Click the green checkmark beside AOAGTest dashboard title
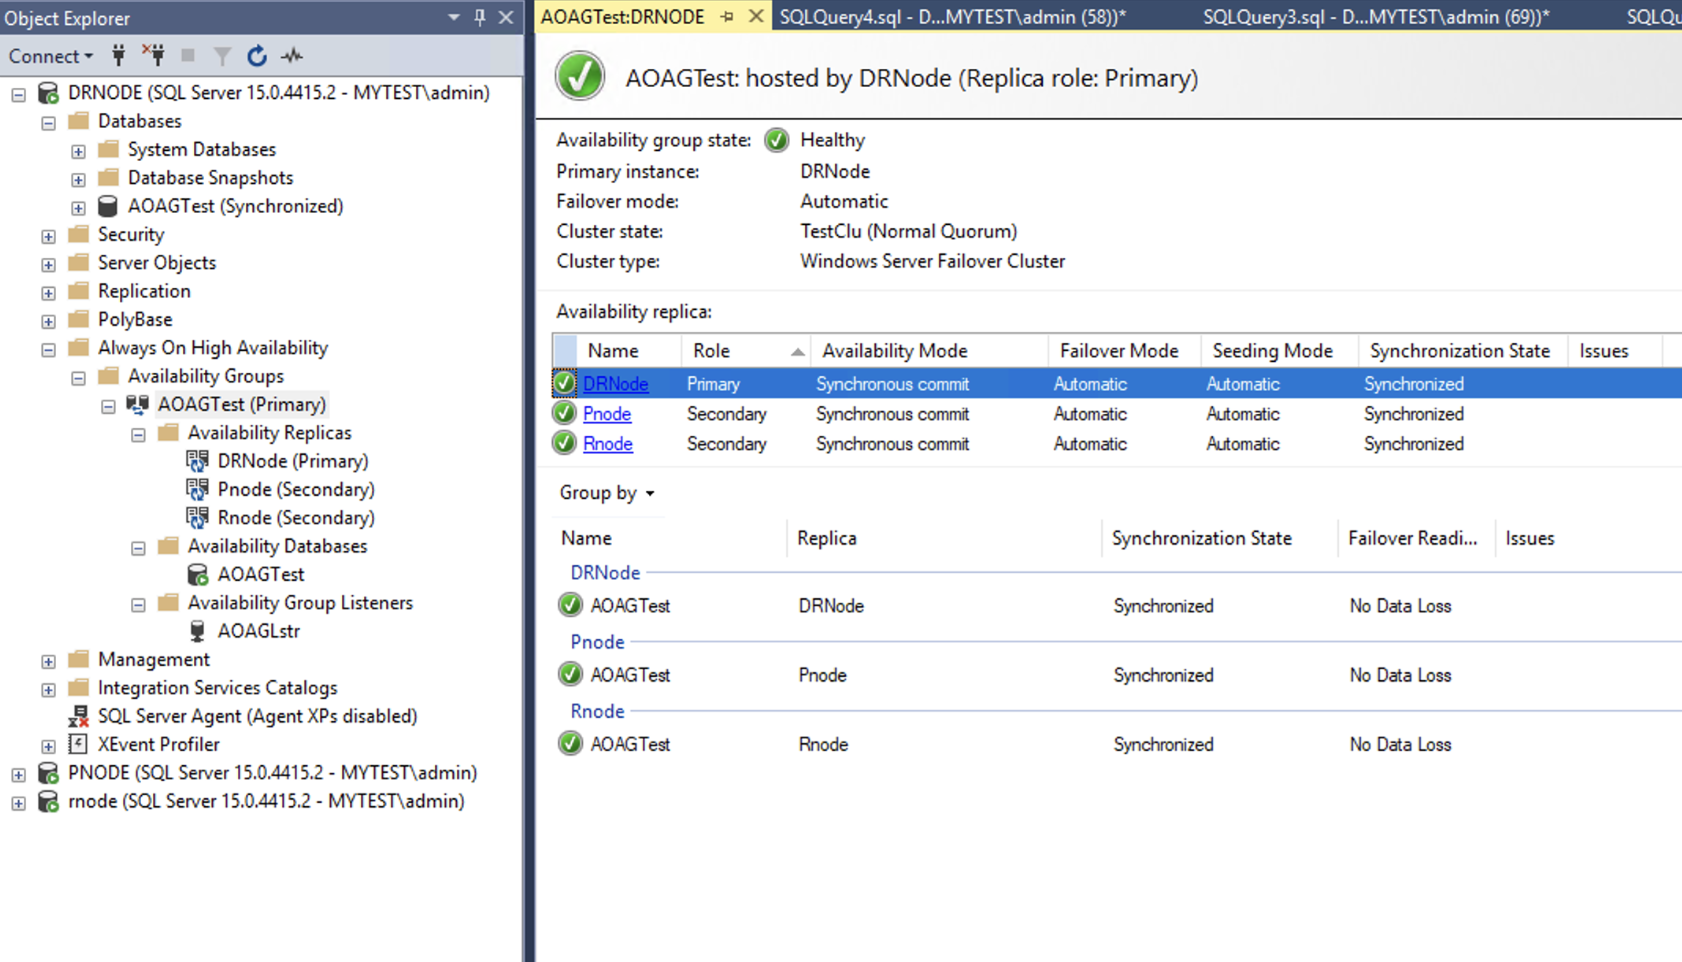 580,77
